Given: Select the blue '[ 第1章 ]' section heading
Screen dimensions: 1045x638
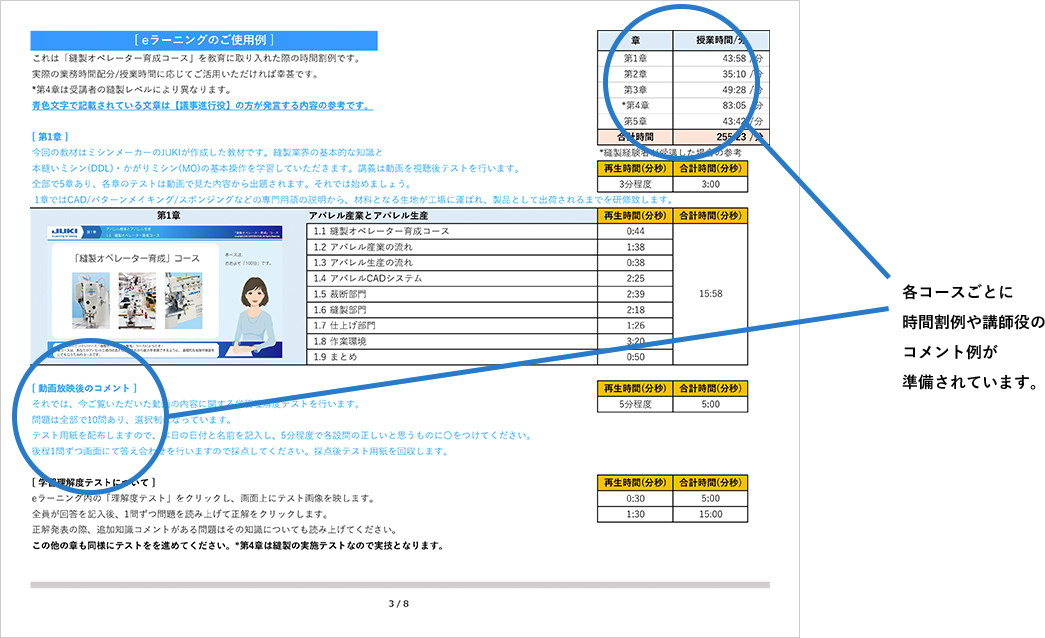Looking at the screenshot, I should tap(50, 137).
